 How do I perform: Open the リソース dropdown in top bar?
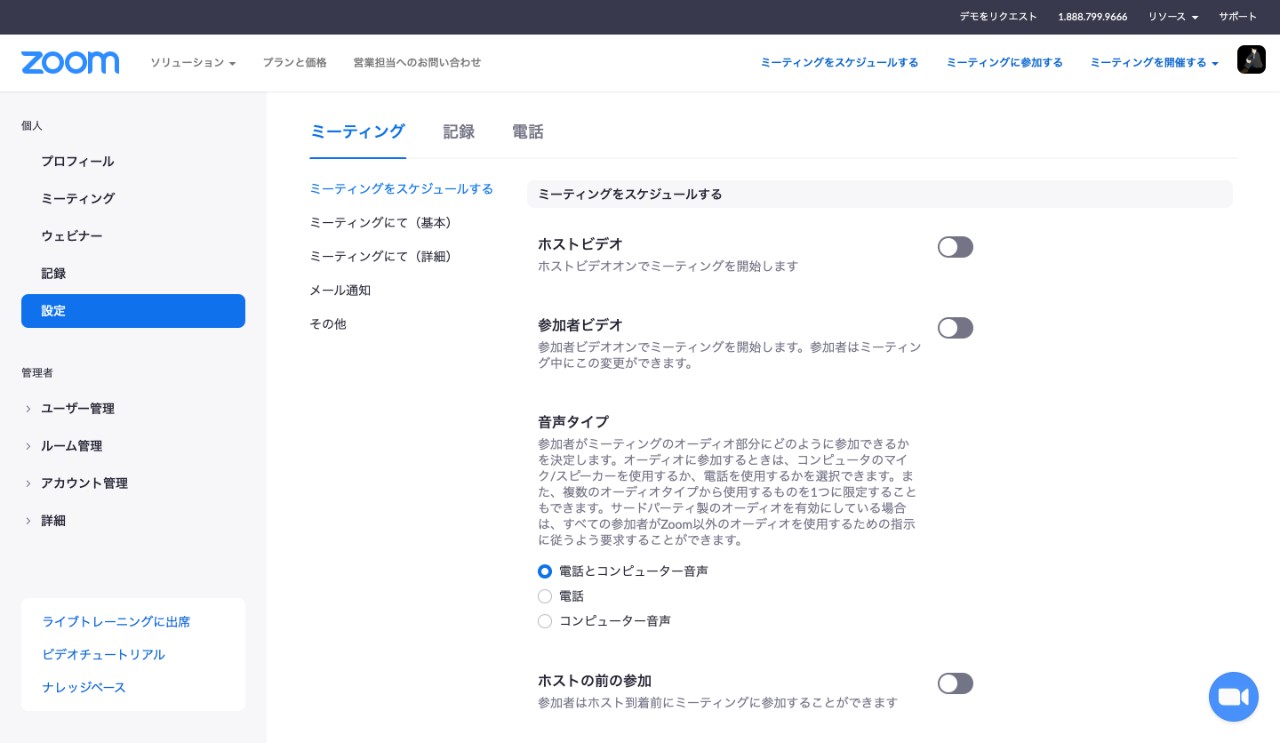[1172, 17]
